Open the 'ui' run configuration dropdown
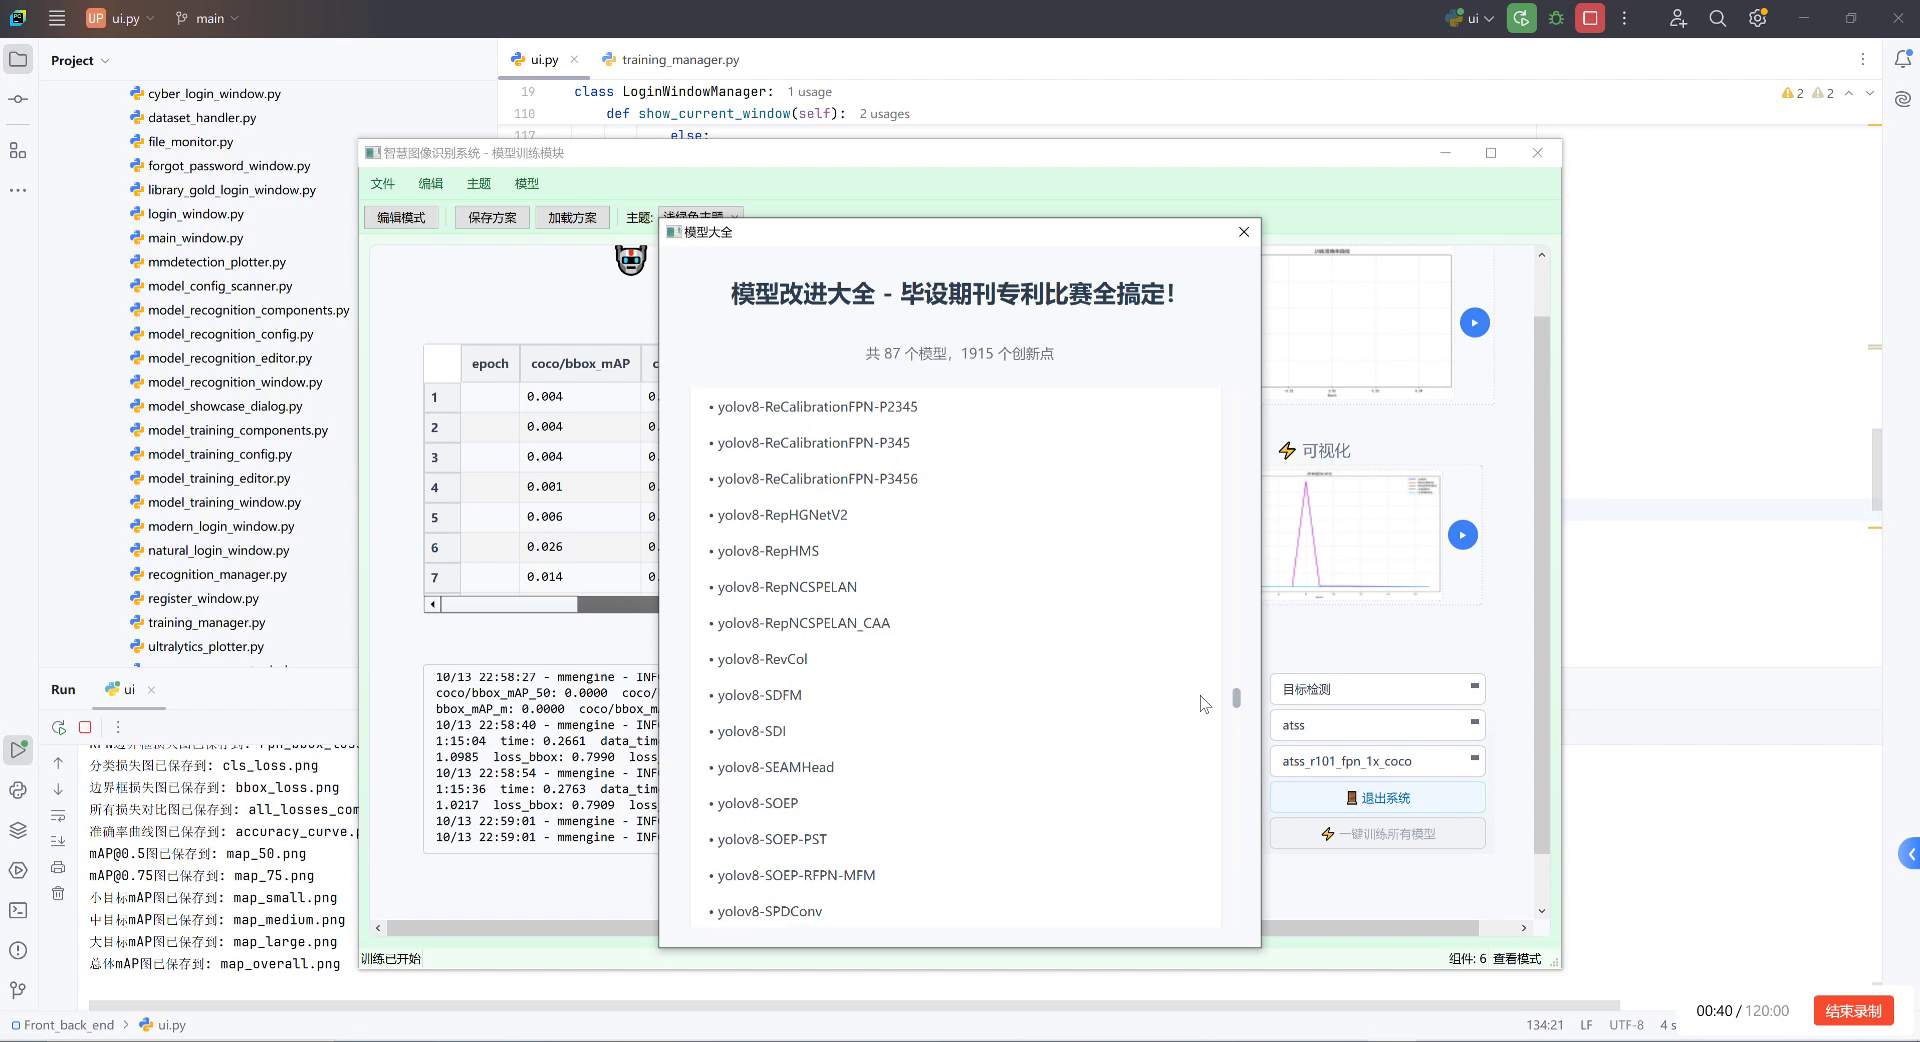 tap(1470, 18)
